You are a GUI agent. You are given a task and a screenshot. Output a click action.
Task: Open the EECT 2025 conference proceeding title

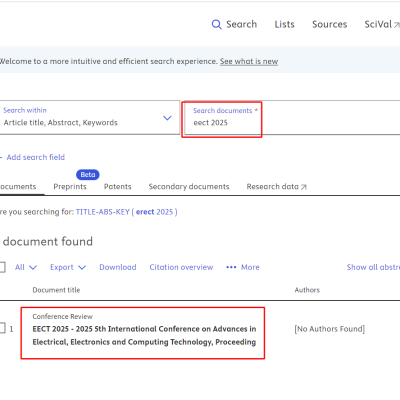pyautogui.click(x=144, y=335)
